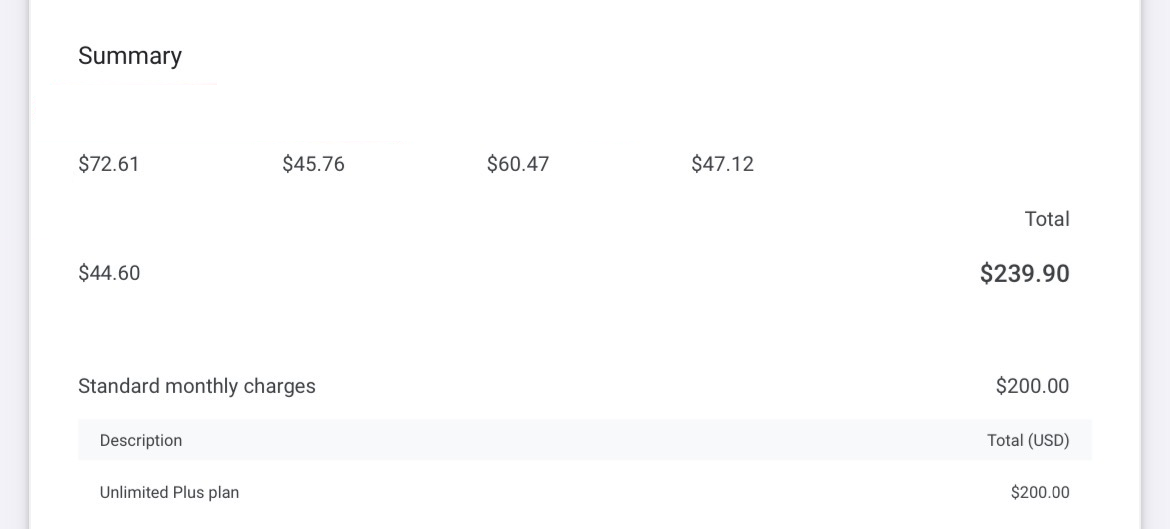Image resolution: width=1170 pixels, height=529 pixels.
Task: Click the gray table header bar
Action: 584,440
